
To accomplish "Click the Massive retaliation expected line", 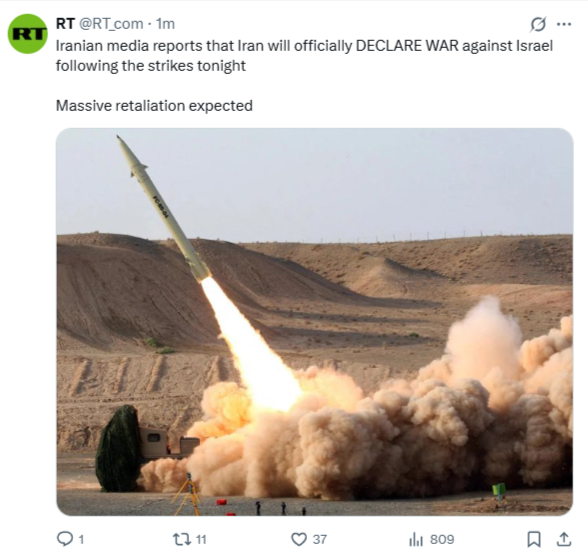I will [x=154, y=106].
